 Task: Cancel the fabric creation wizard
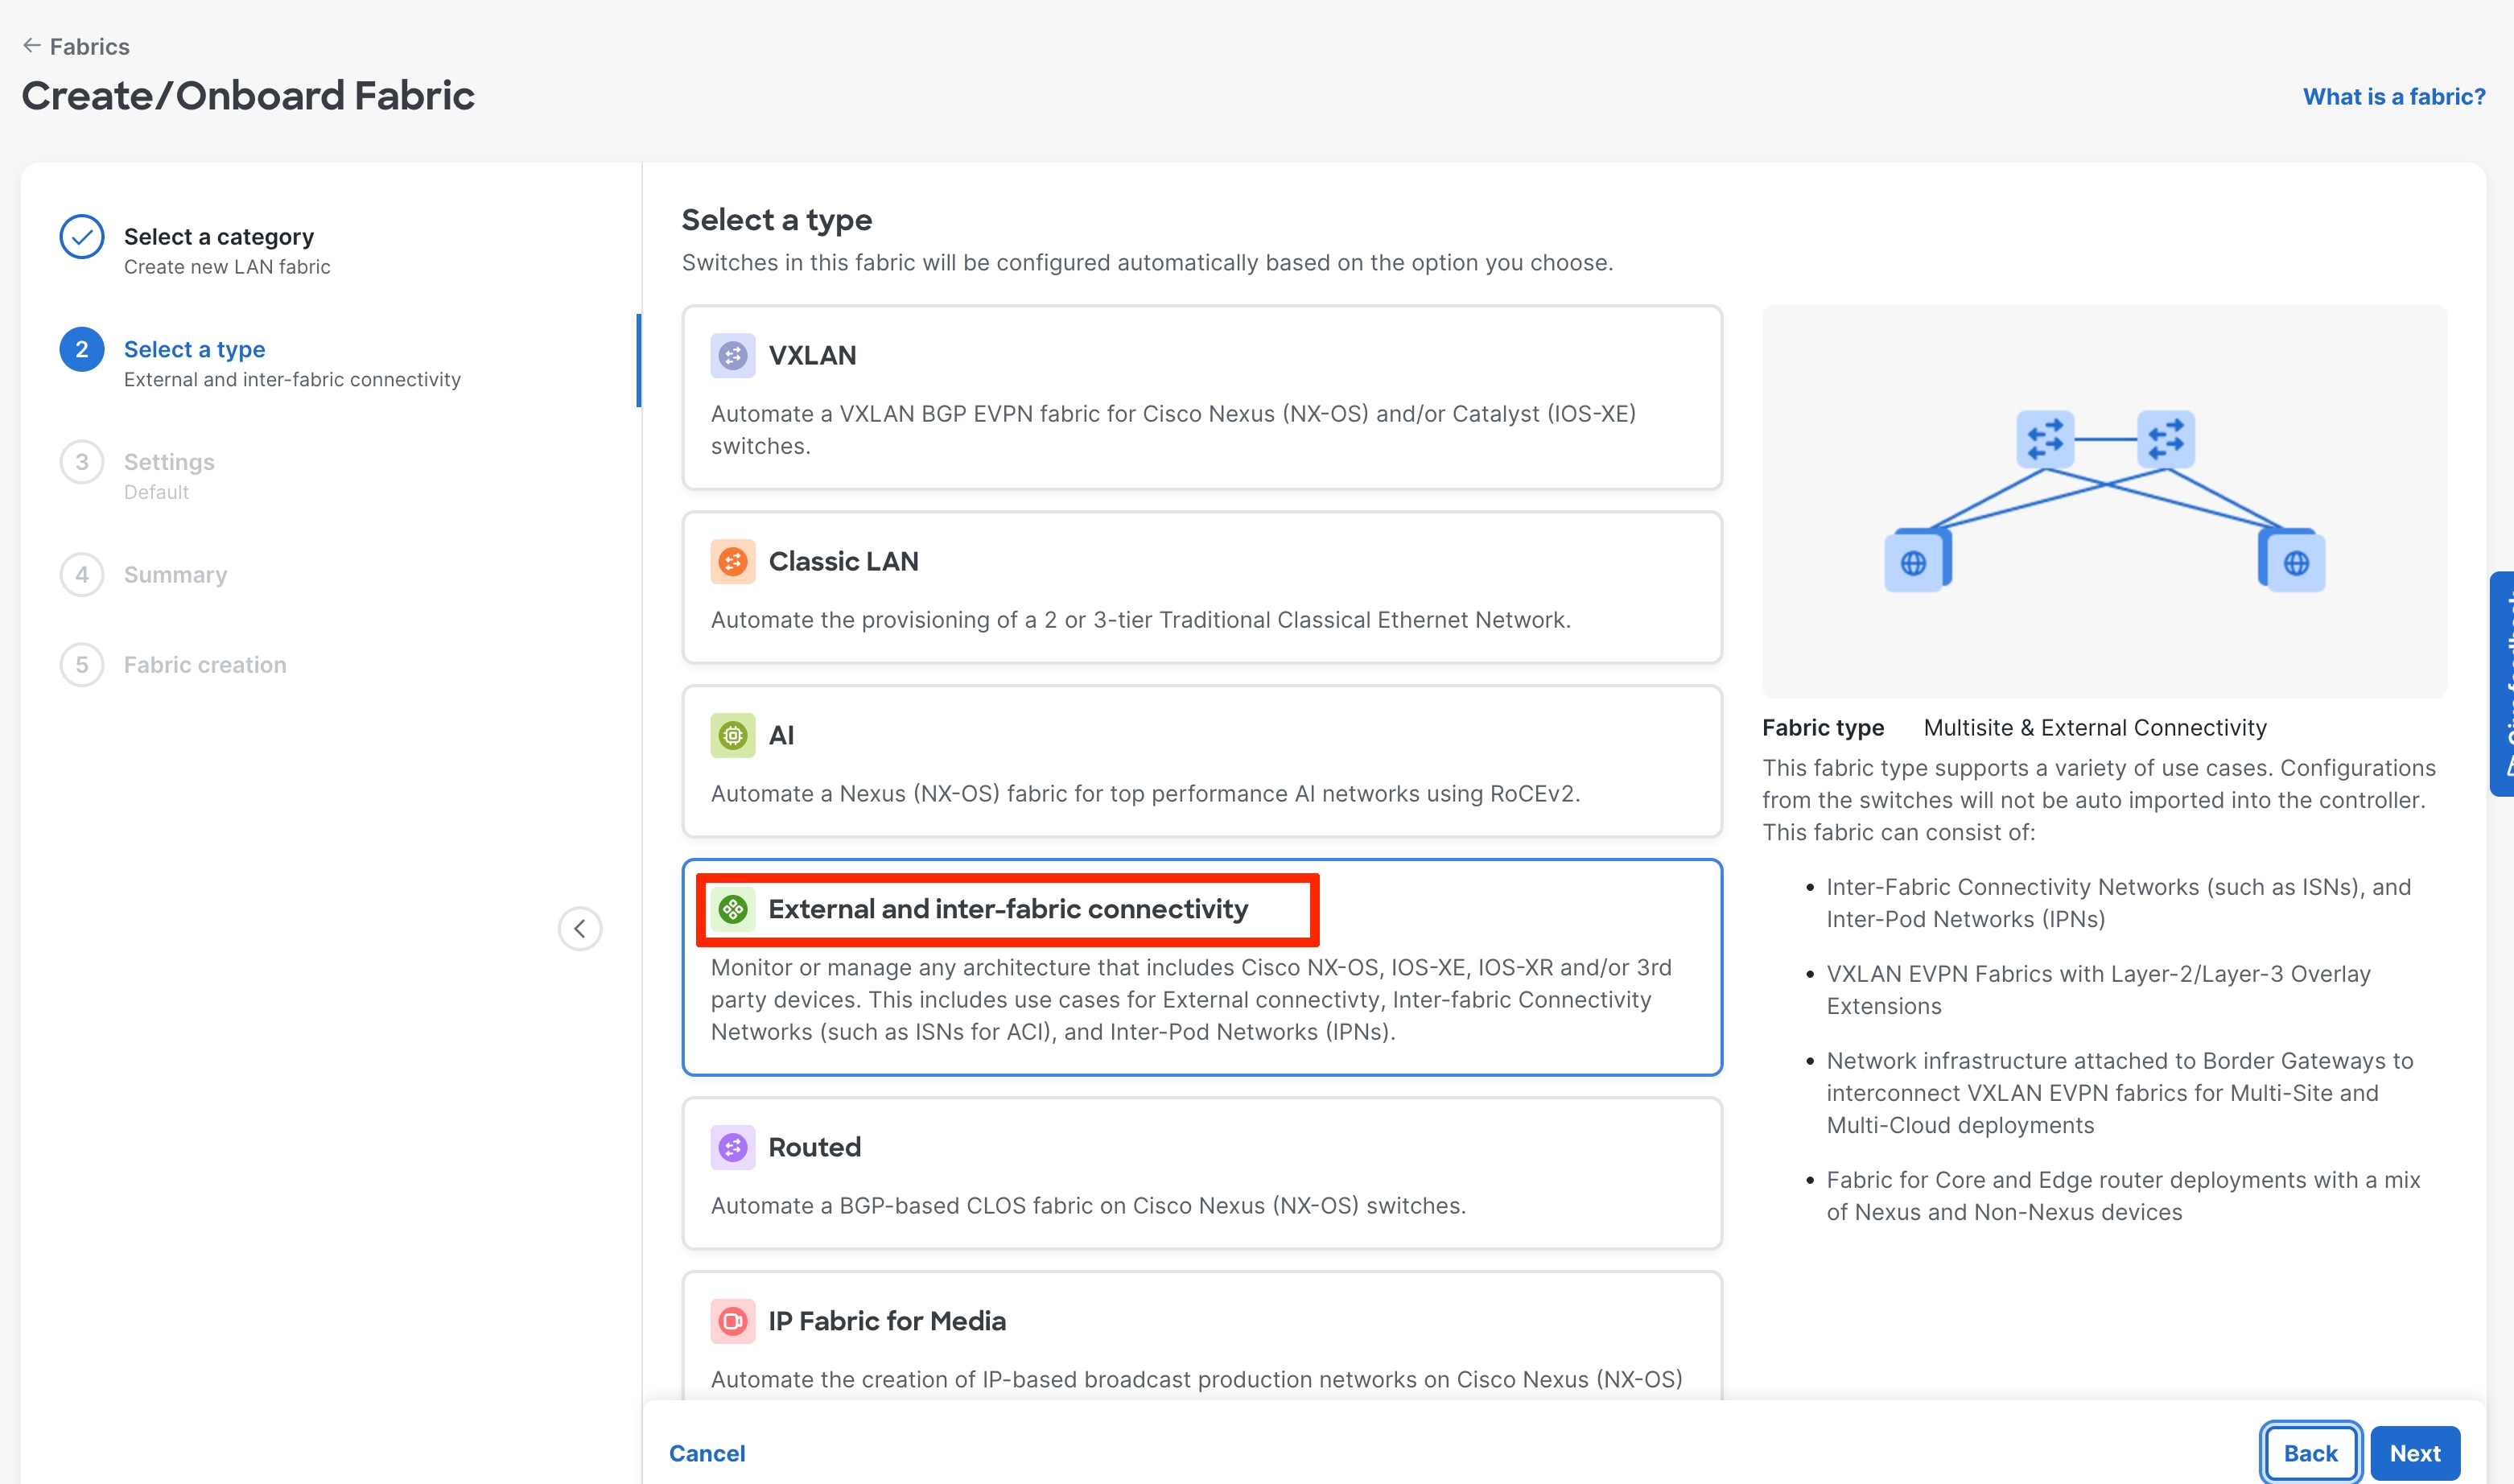pos(706,1453)
